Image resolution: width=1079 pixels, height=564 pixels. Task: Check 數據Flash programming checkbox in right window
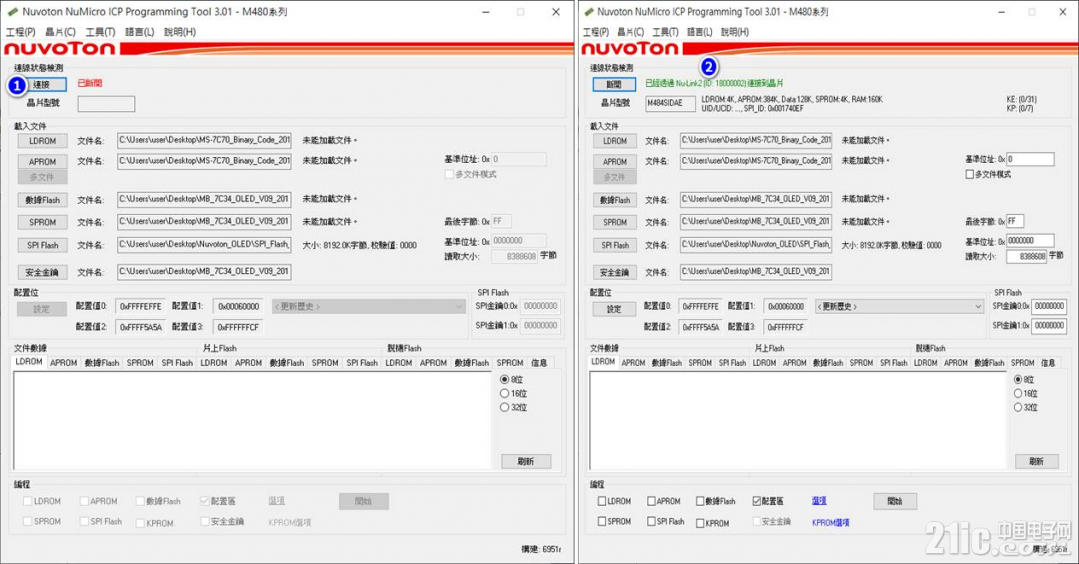[x=700, y=501]
